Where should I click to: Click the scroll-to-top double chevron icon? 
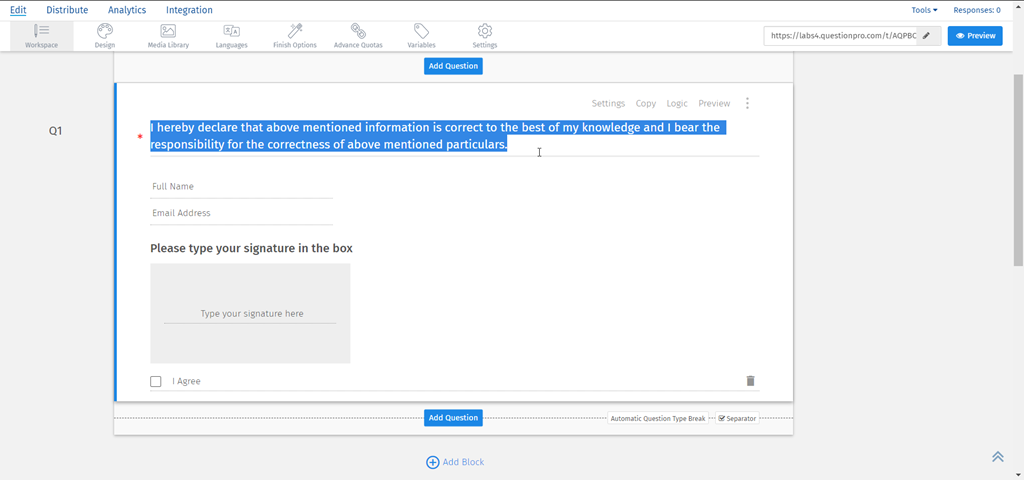click(x=997, y=457)
